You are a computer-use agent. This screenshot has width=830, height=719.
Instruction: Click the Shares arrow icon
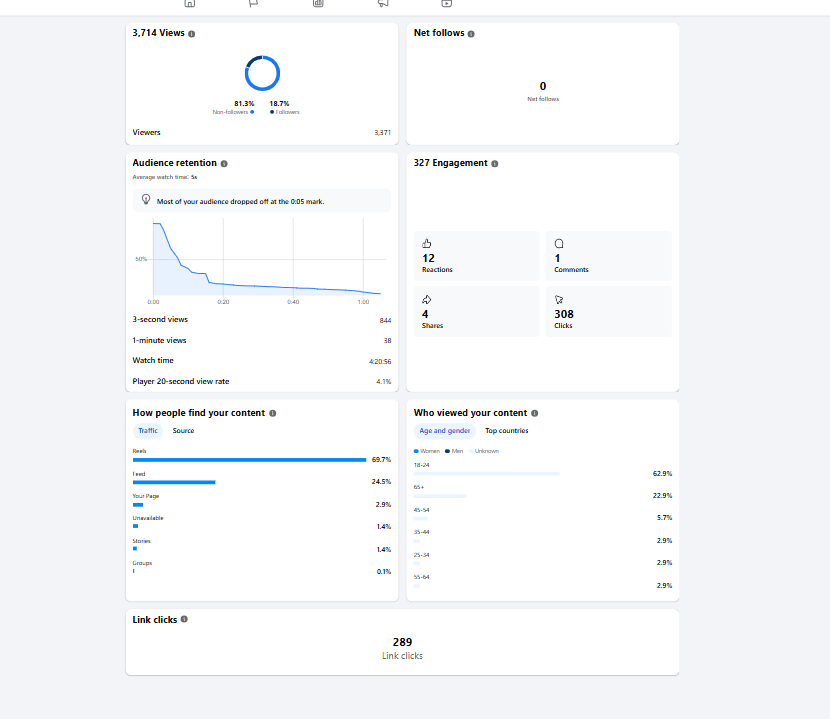click(x=427, y=300)
